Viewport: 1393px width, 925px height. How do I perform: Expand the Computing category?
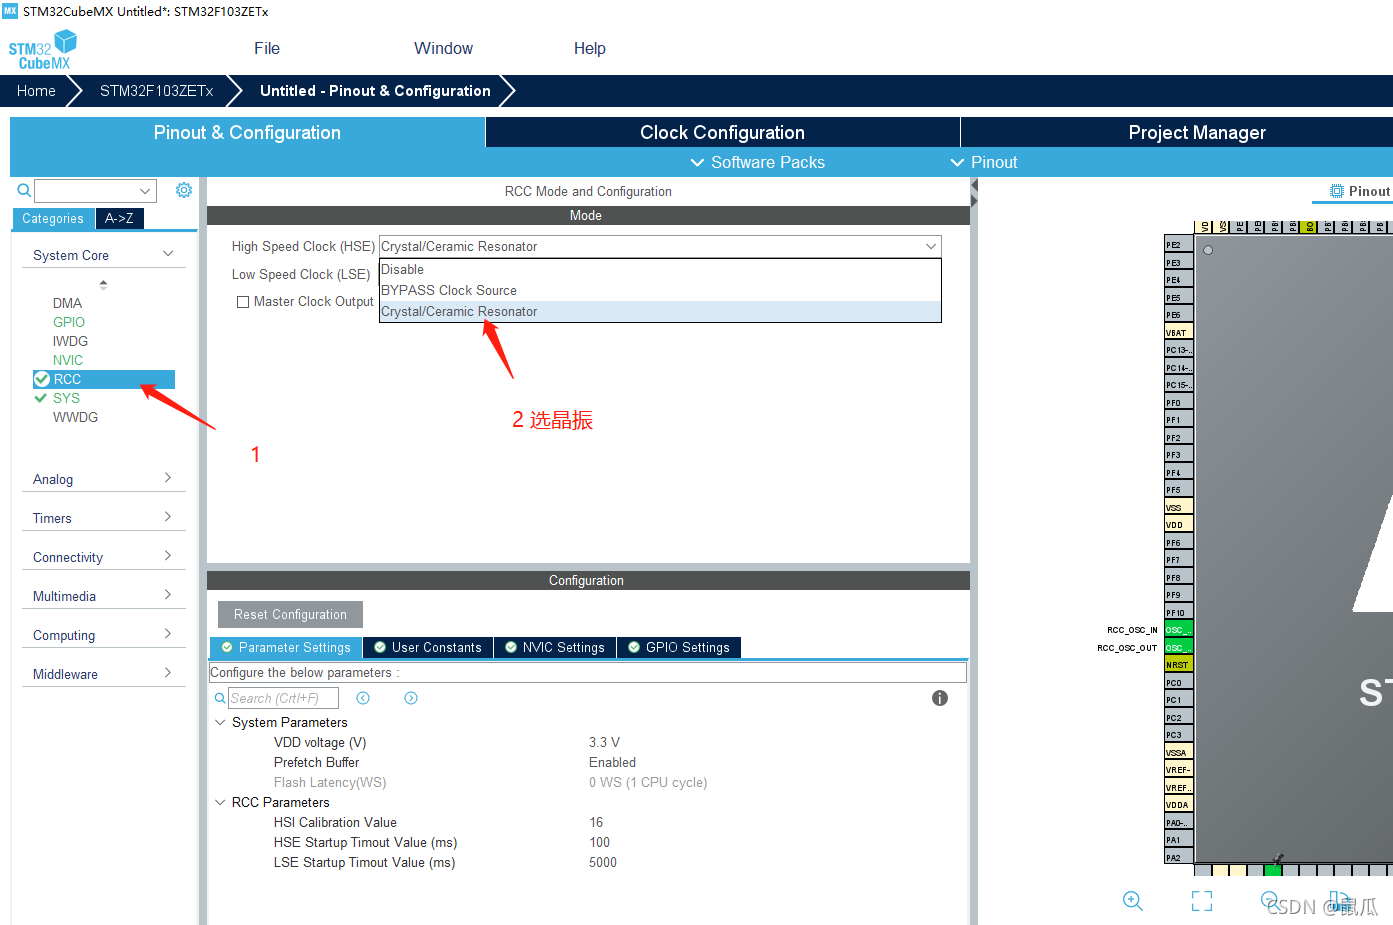point(168,634)
